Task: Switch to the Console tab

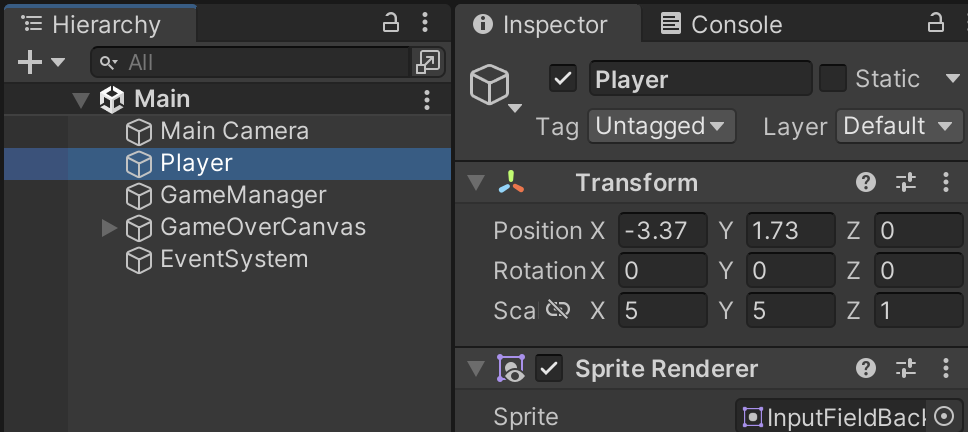Action: [722, 24]
